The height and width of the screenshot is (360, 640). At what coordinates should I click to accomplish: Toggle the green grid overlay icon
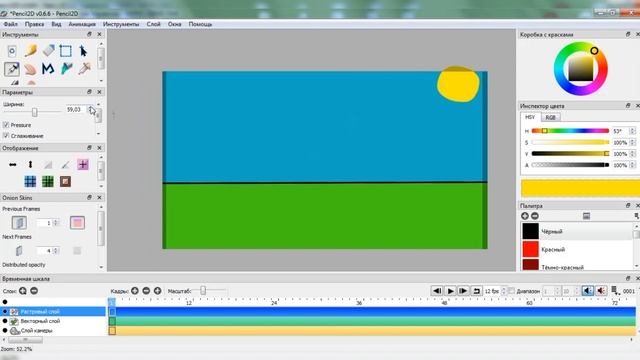tap(48, 181)
